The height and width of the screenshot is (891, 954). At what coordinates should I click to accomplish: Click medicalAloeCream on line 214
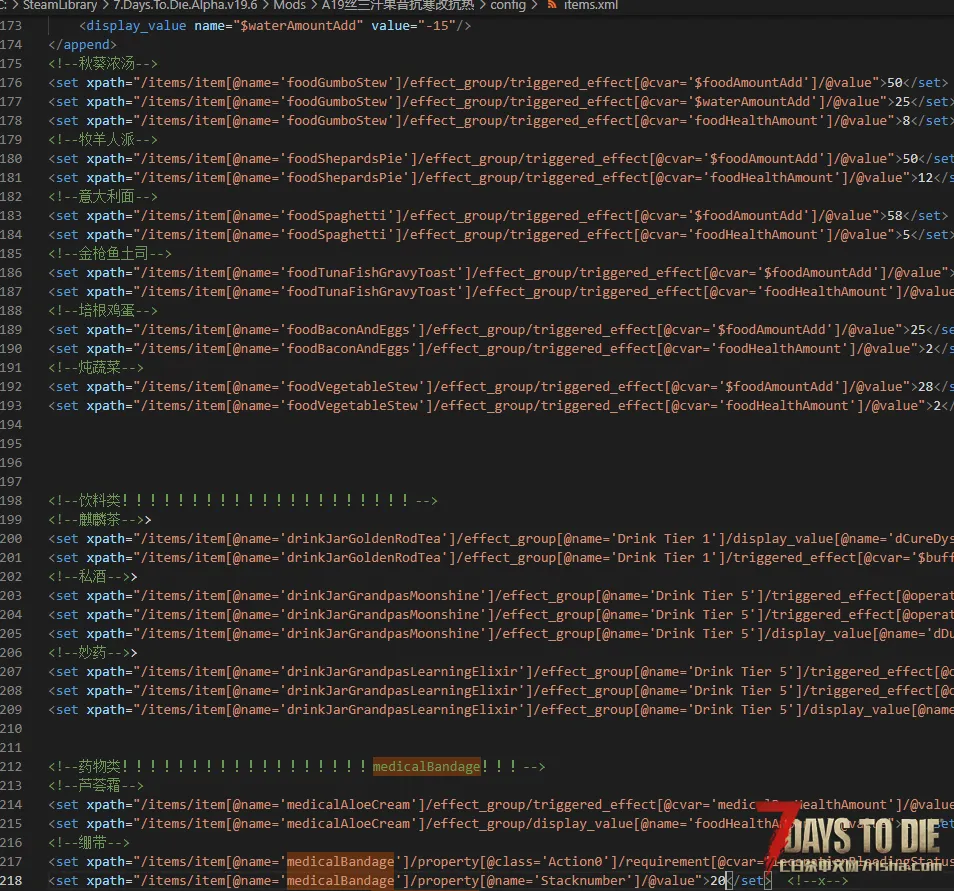click(x=348, y=805)
